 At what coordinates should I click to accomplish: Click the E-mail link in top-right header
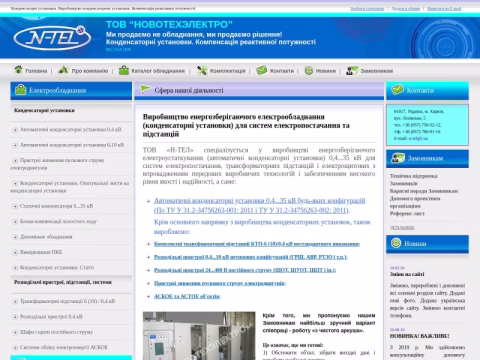coord(444,9)
